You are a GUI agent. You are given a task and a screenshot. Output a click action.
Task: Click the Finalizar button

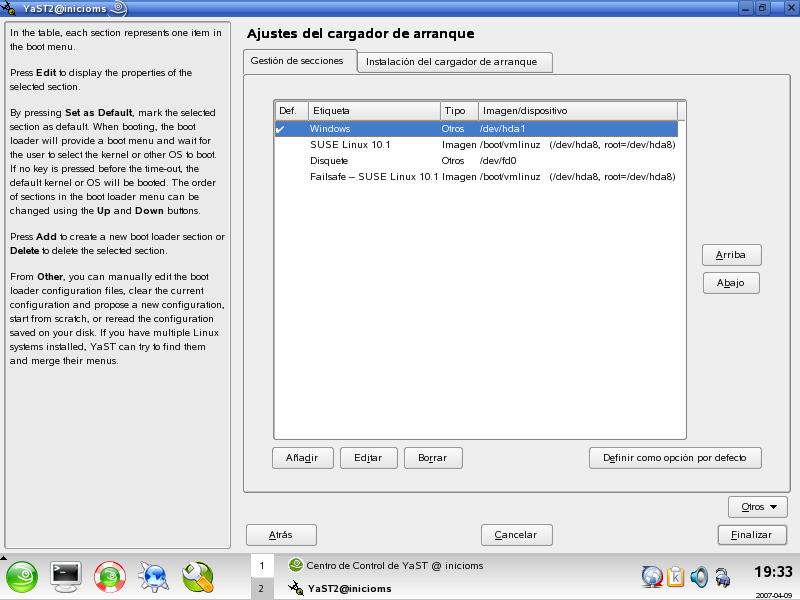point(751,535)
